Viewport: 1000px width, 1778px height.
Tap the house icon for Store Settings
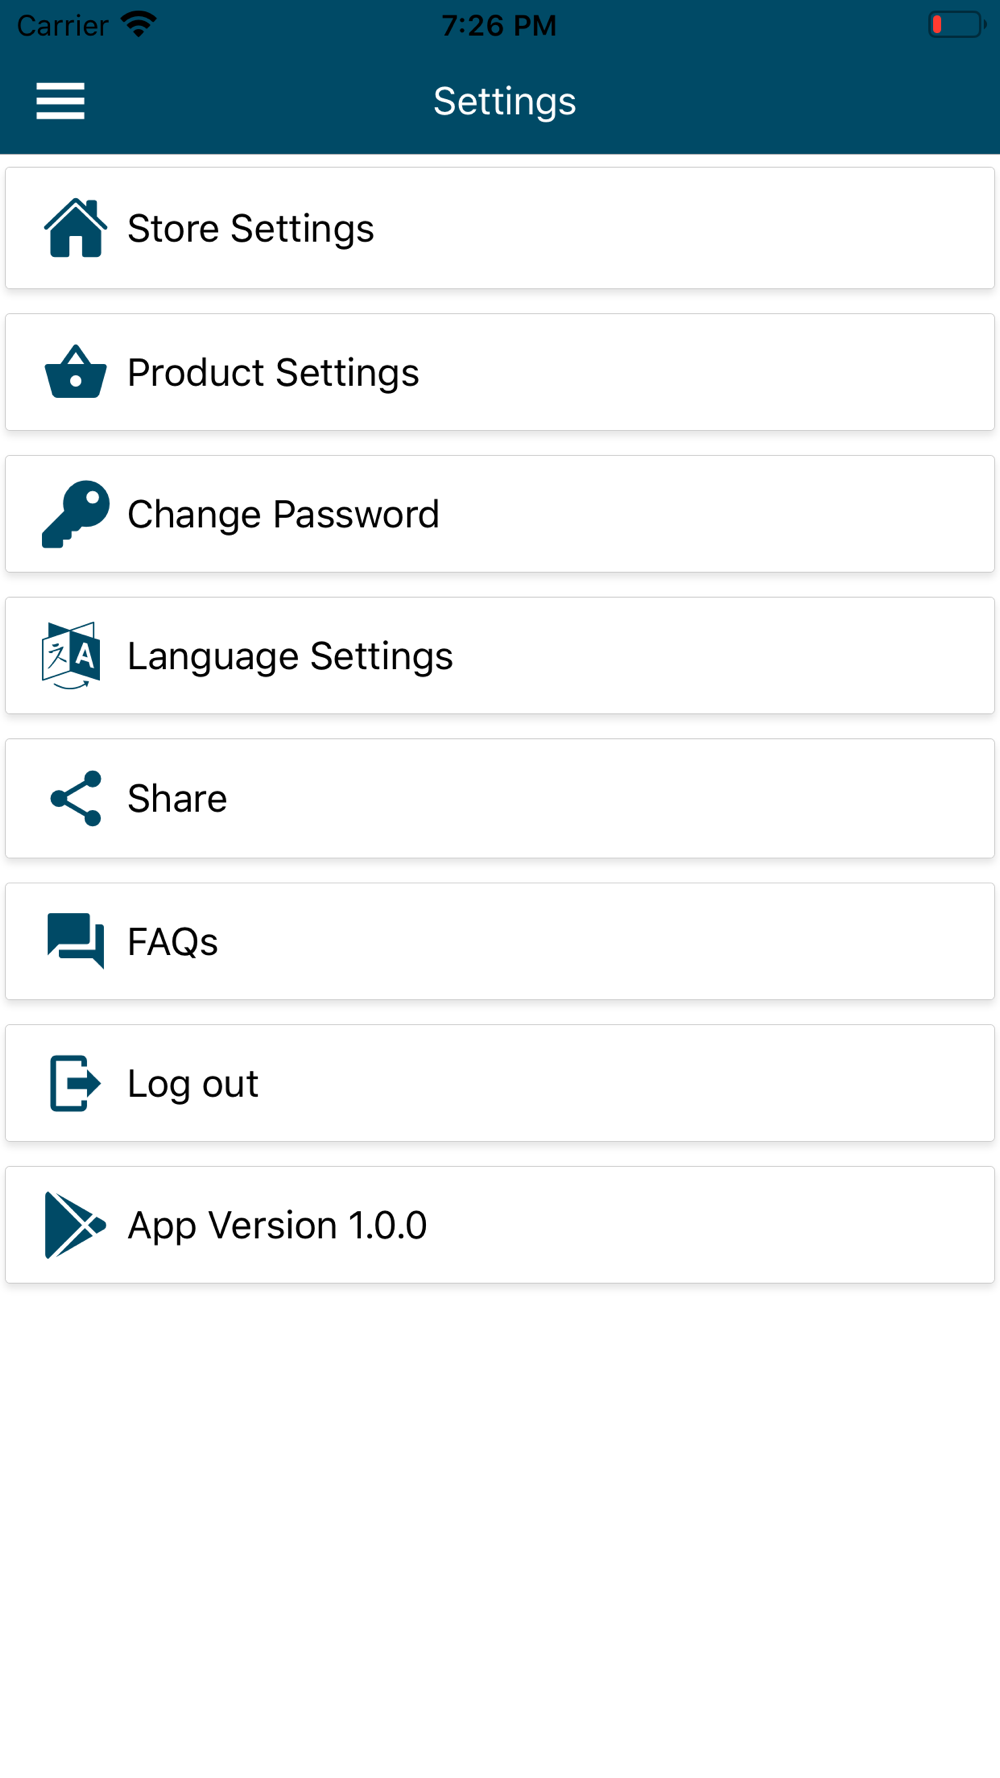(x=75, y=228)
